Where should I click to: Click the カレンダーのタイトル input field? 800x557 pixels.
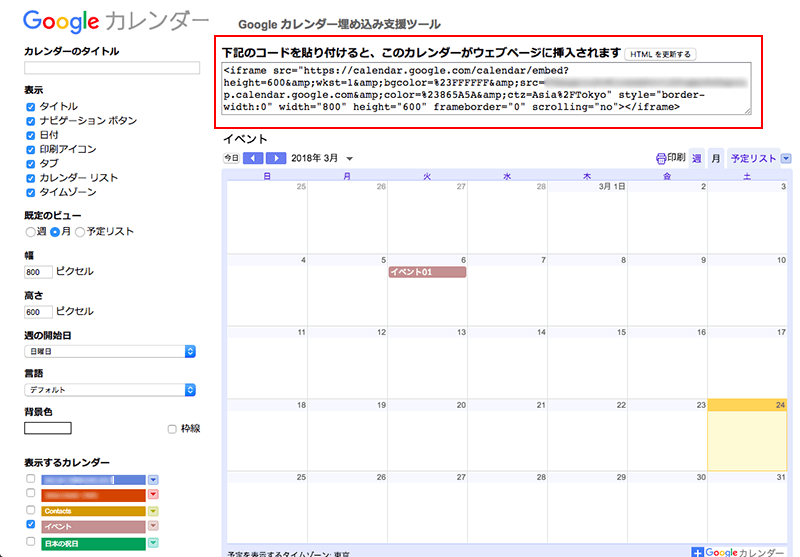[112, 68]
